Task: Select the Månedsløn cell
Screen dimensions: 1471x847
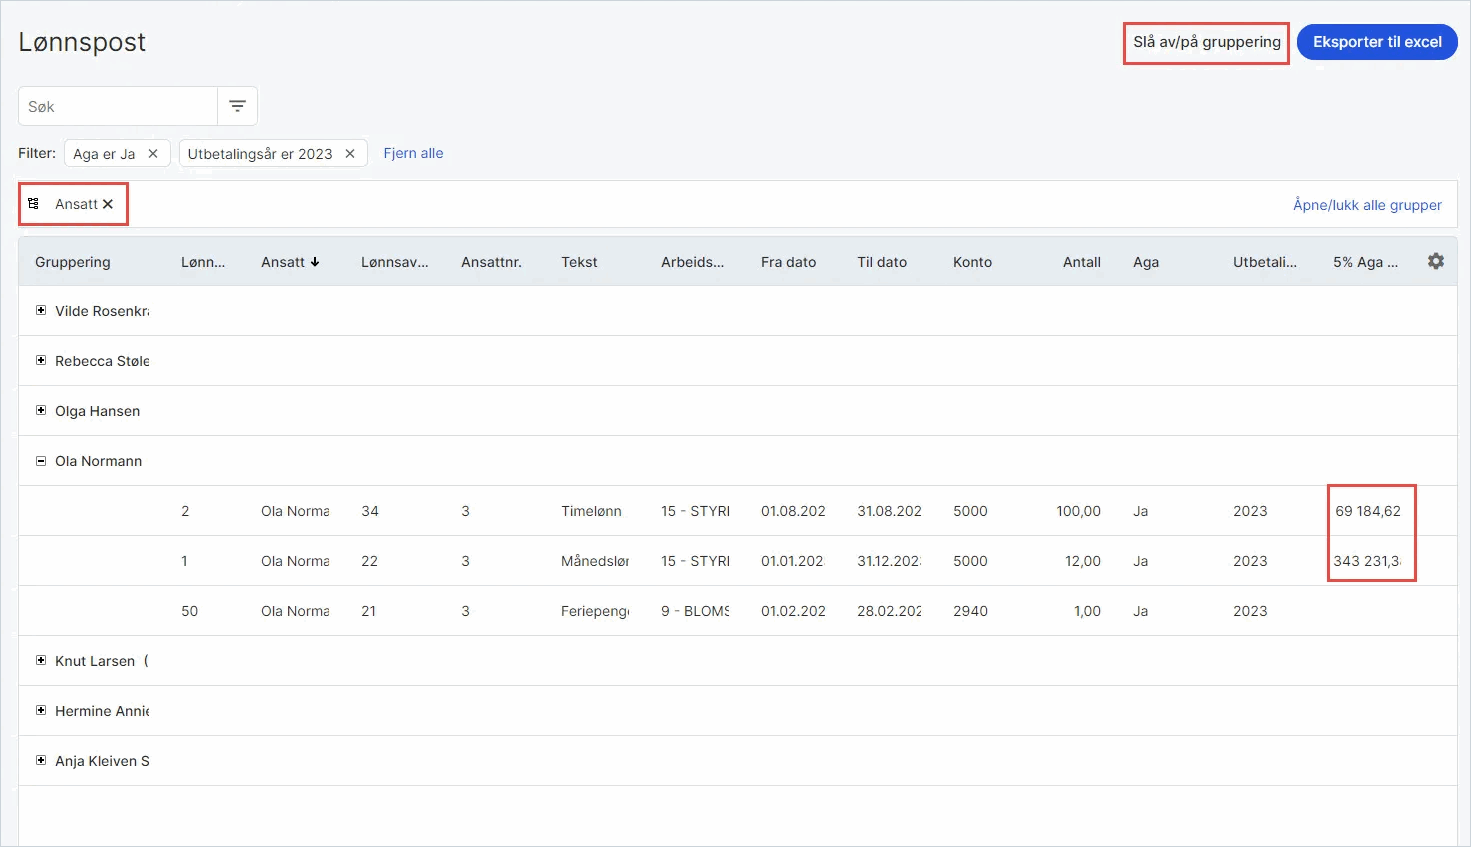Action: 595,561
